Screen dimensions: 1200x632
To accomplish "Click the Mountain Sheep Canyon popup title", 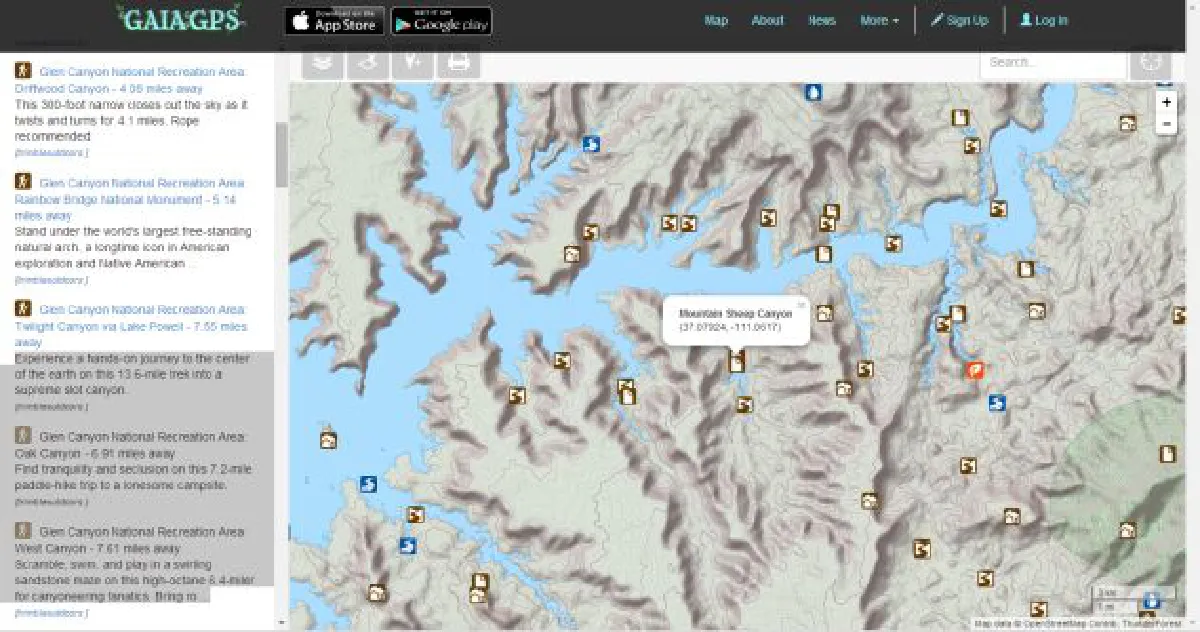I will point(735,314).
